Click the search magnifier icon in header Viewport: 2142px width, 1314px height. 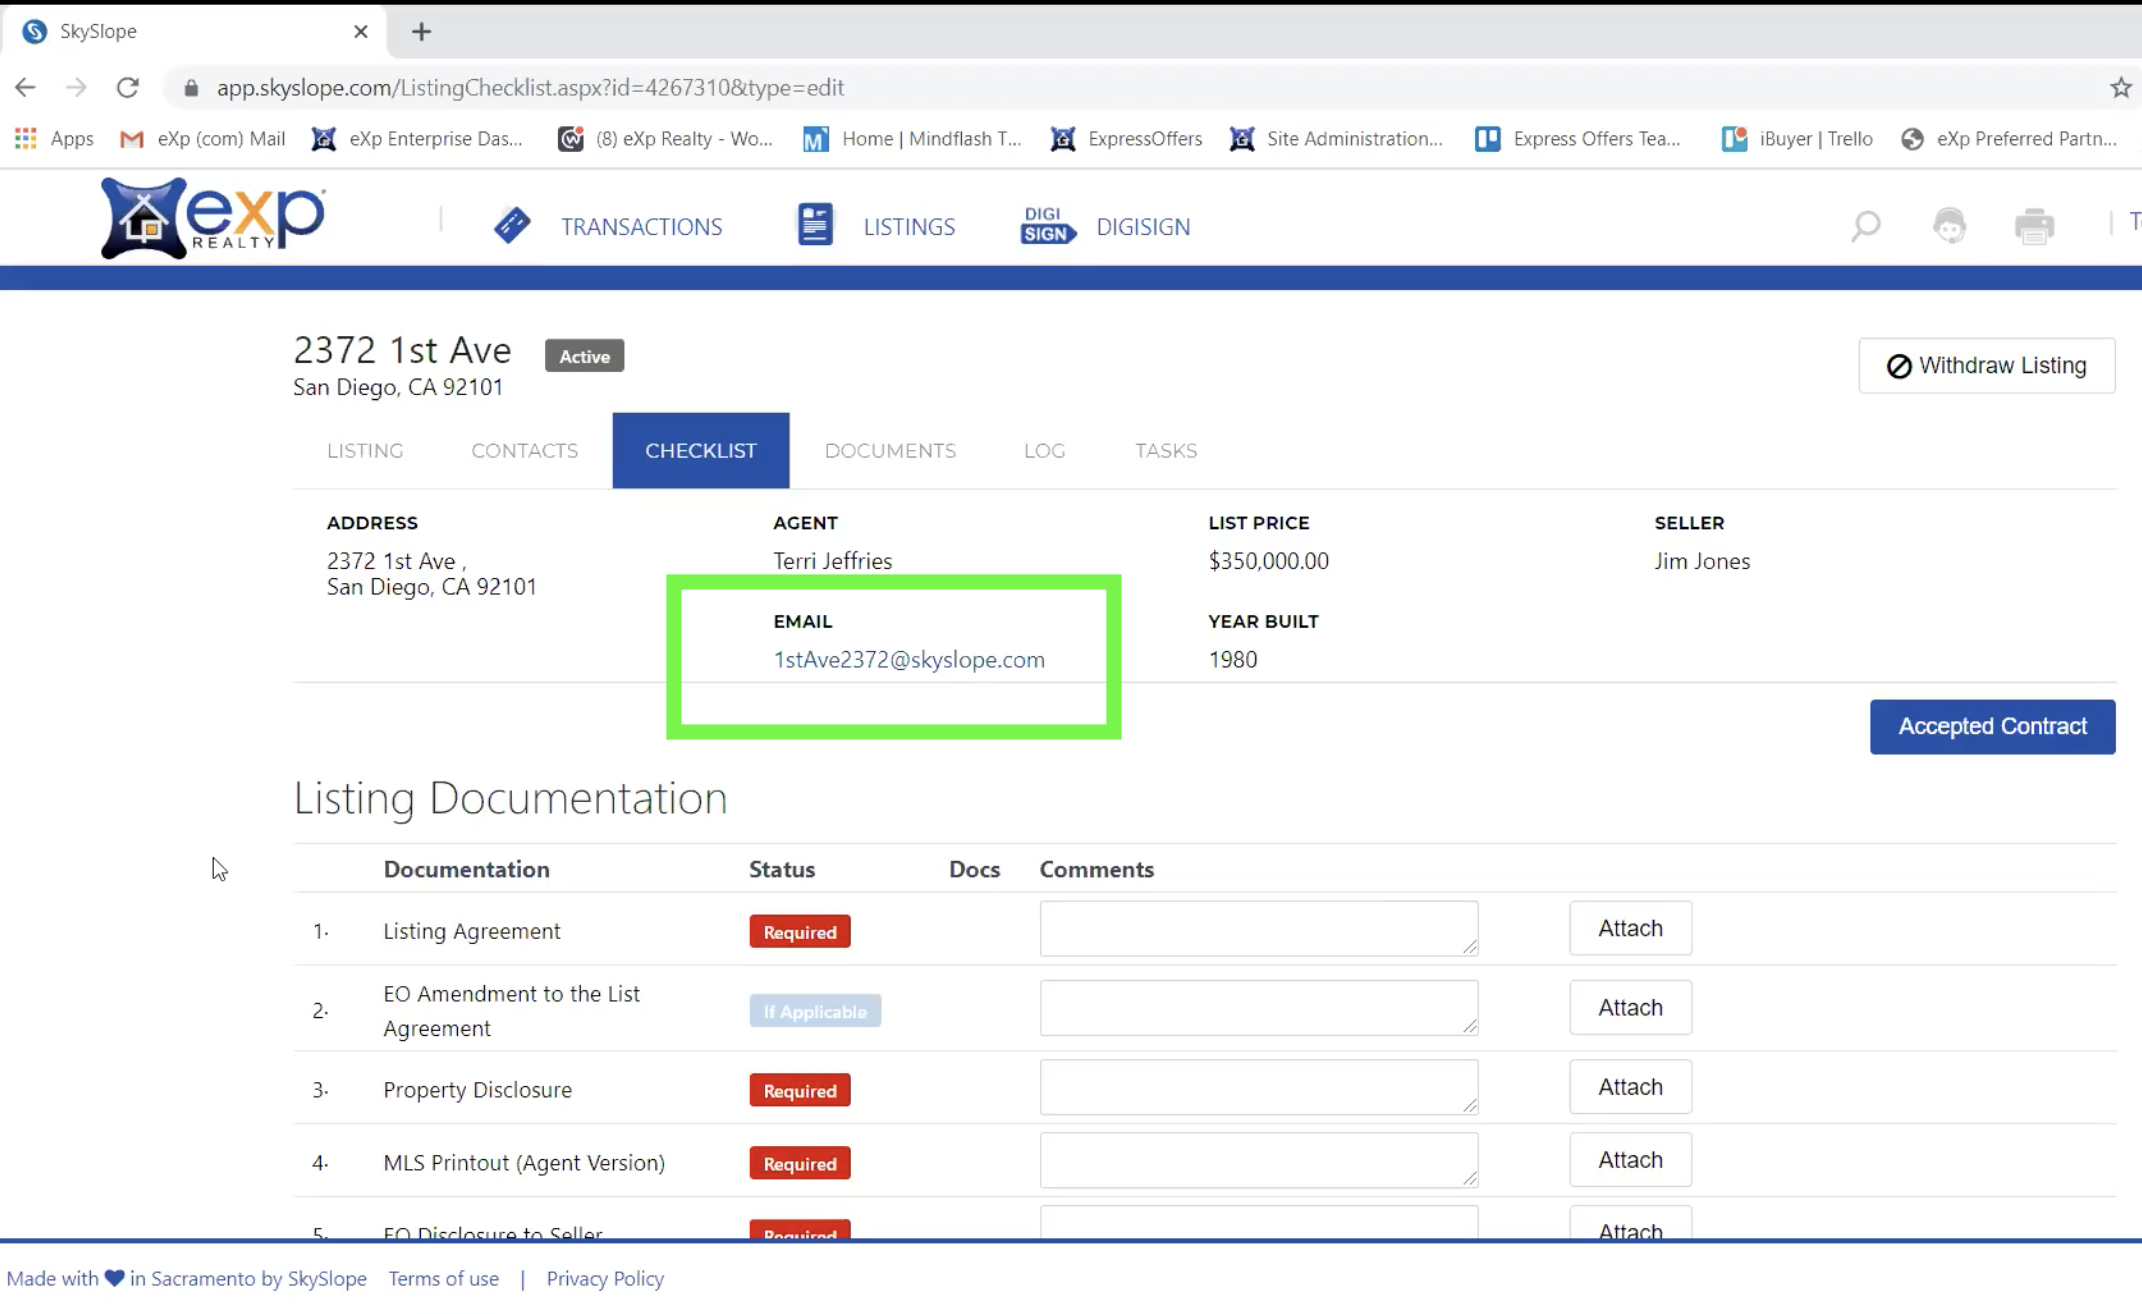(x=1865, y=226)
